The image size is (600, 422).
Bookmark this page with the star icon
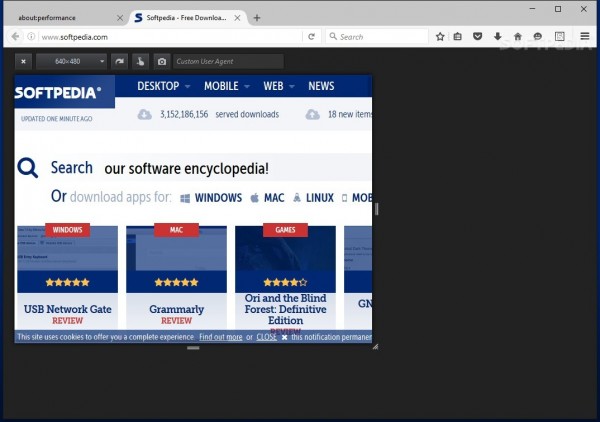click(x=440, y=37)
